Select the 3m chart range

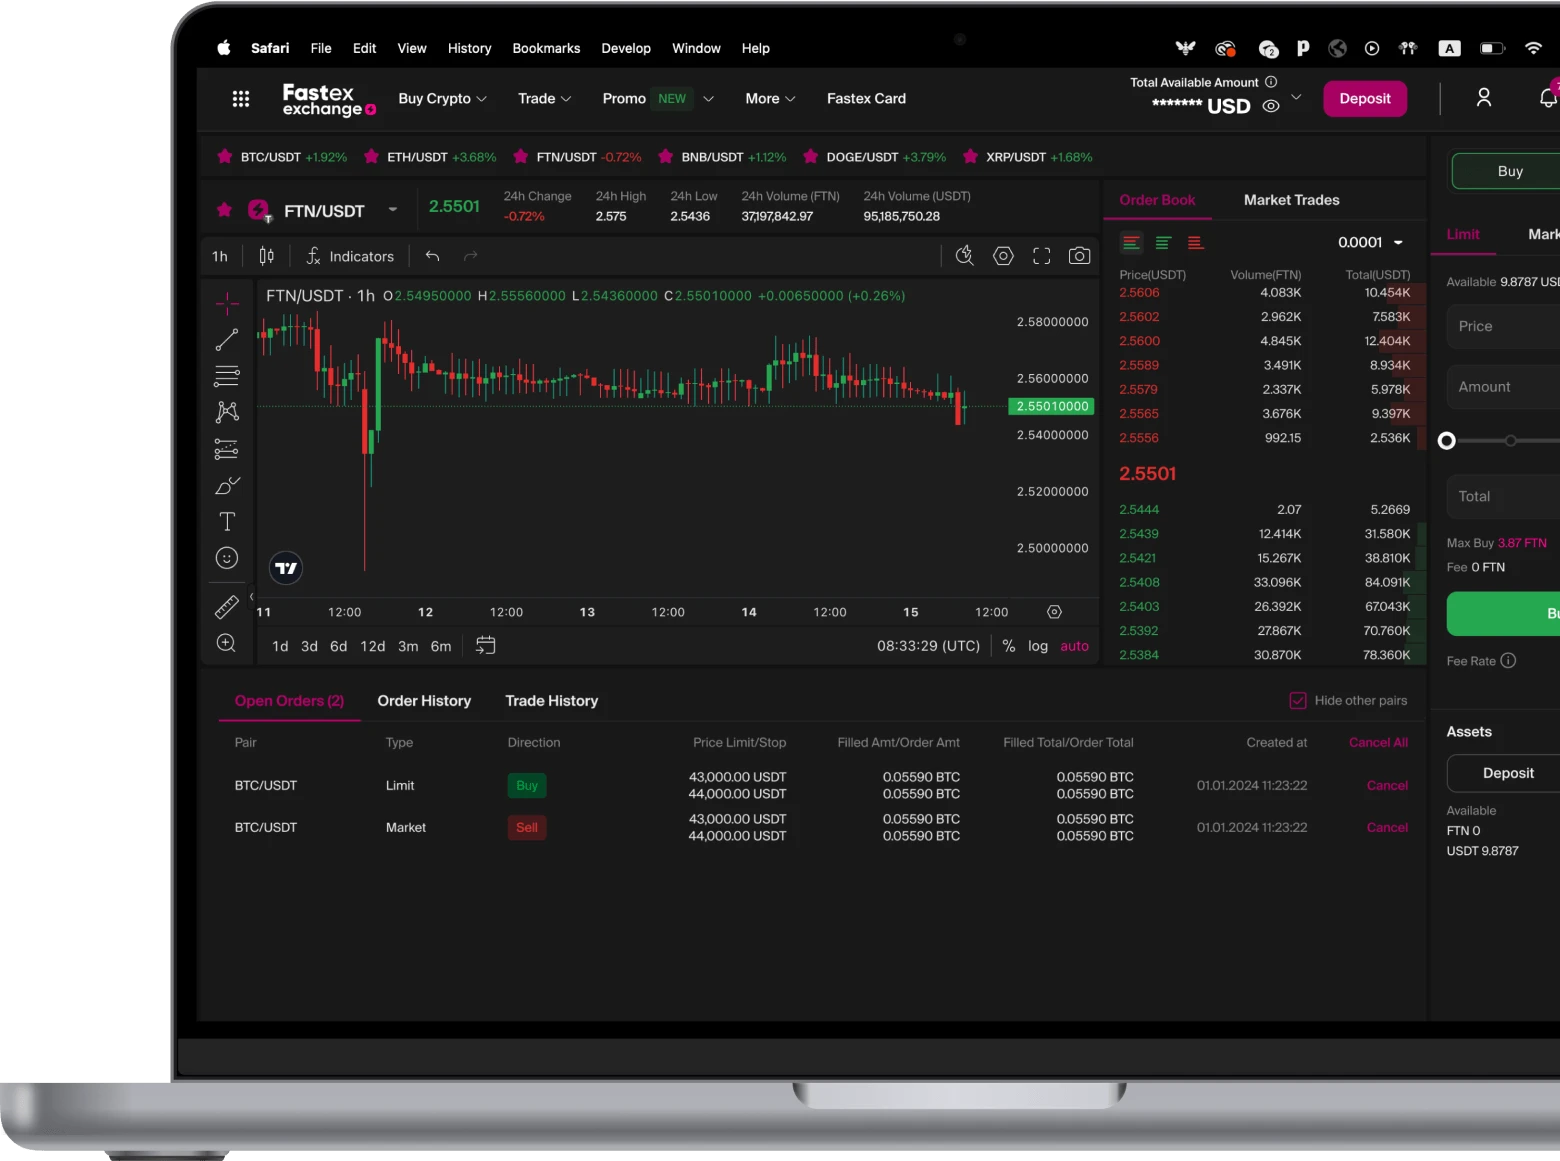pyautogui.click(x=408, y=646)
